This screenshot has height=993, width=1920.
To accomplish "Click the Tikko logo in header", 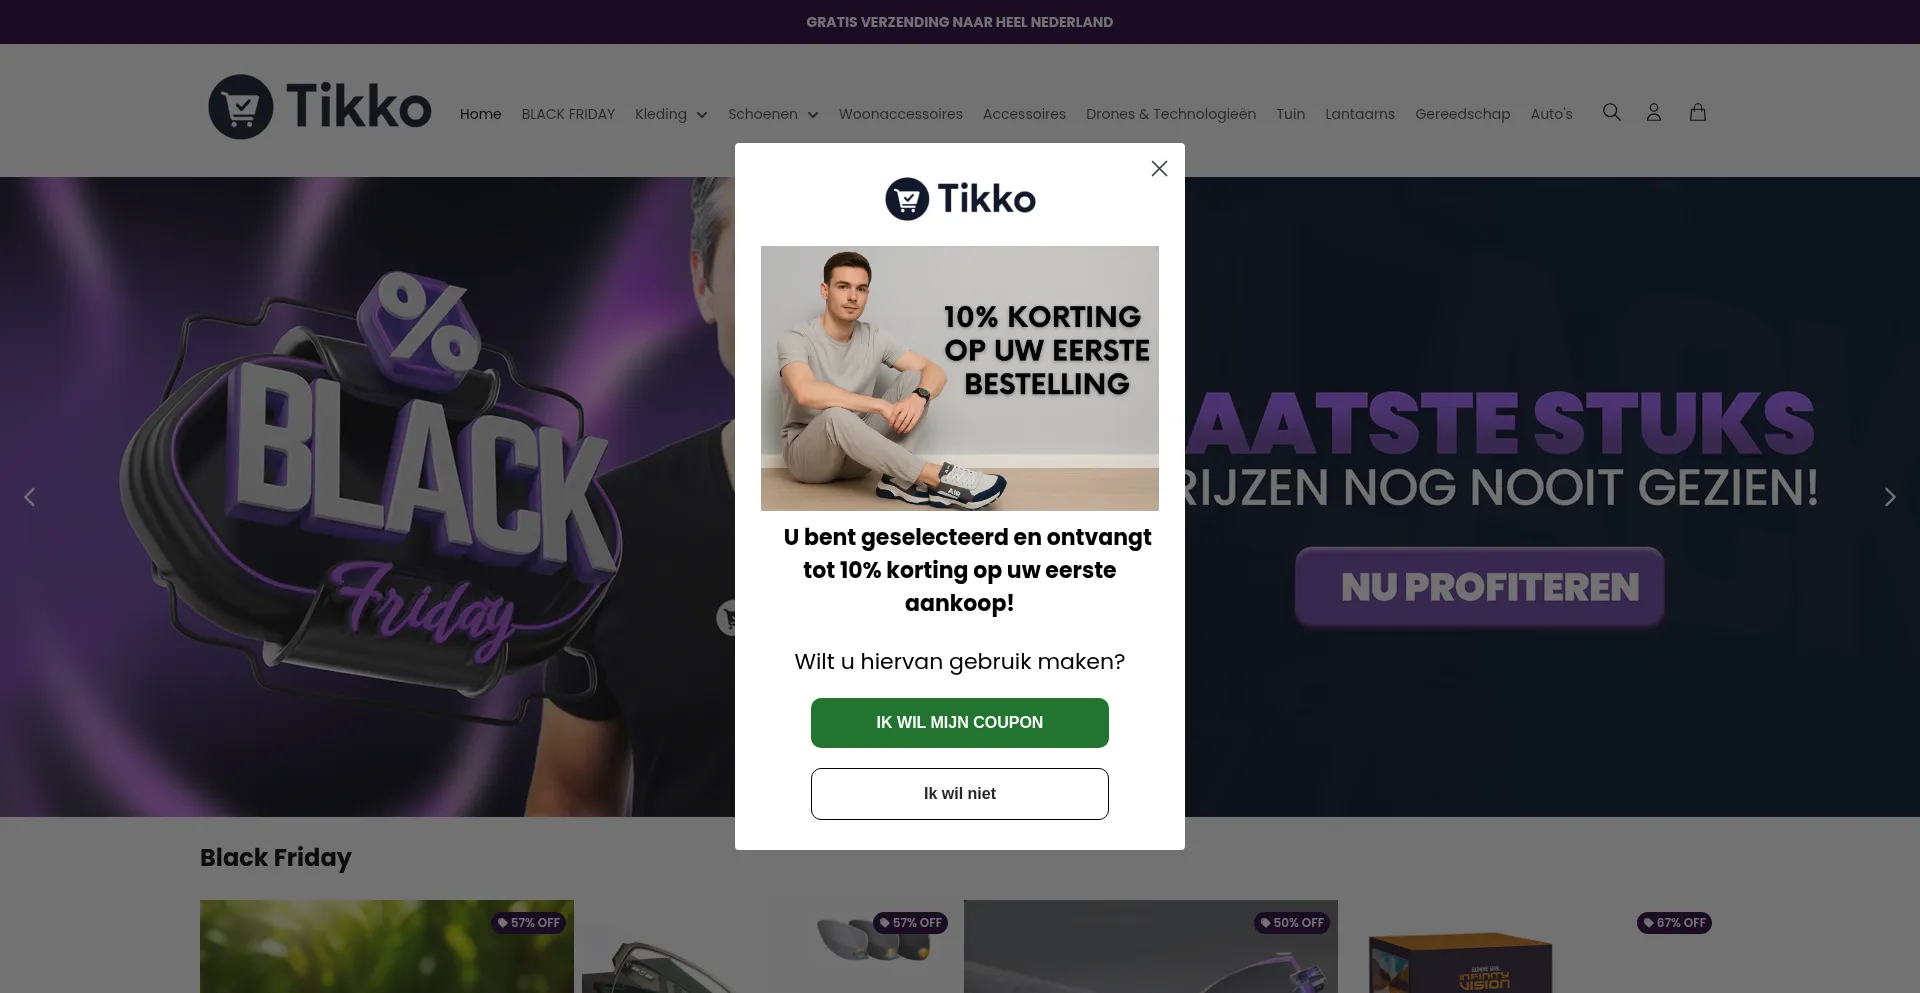I will pos(320,107).
